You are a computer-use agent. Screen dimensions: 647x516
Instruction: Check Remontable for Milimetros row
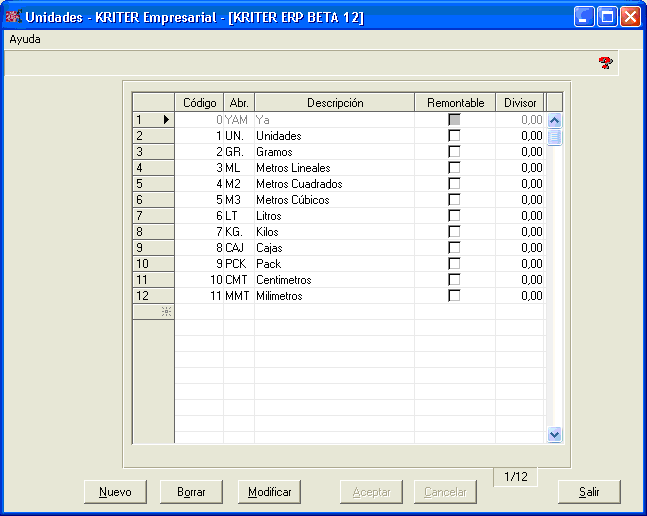[454, 296]
